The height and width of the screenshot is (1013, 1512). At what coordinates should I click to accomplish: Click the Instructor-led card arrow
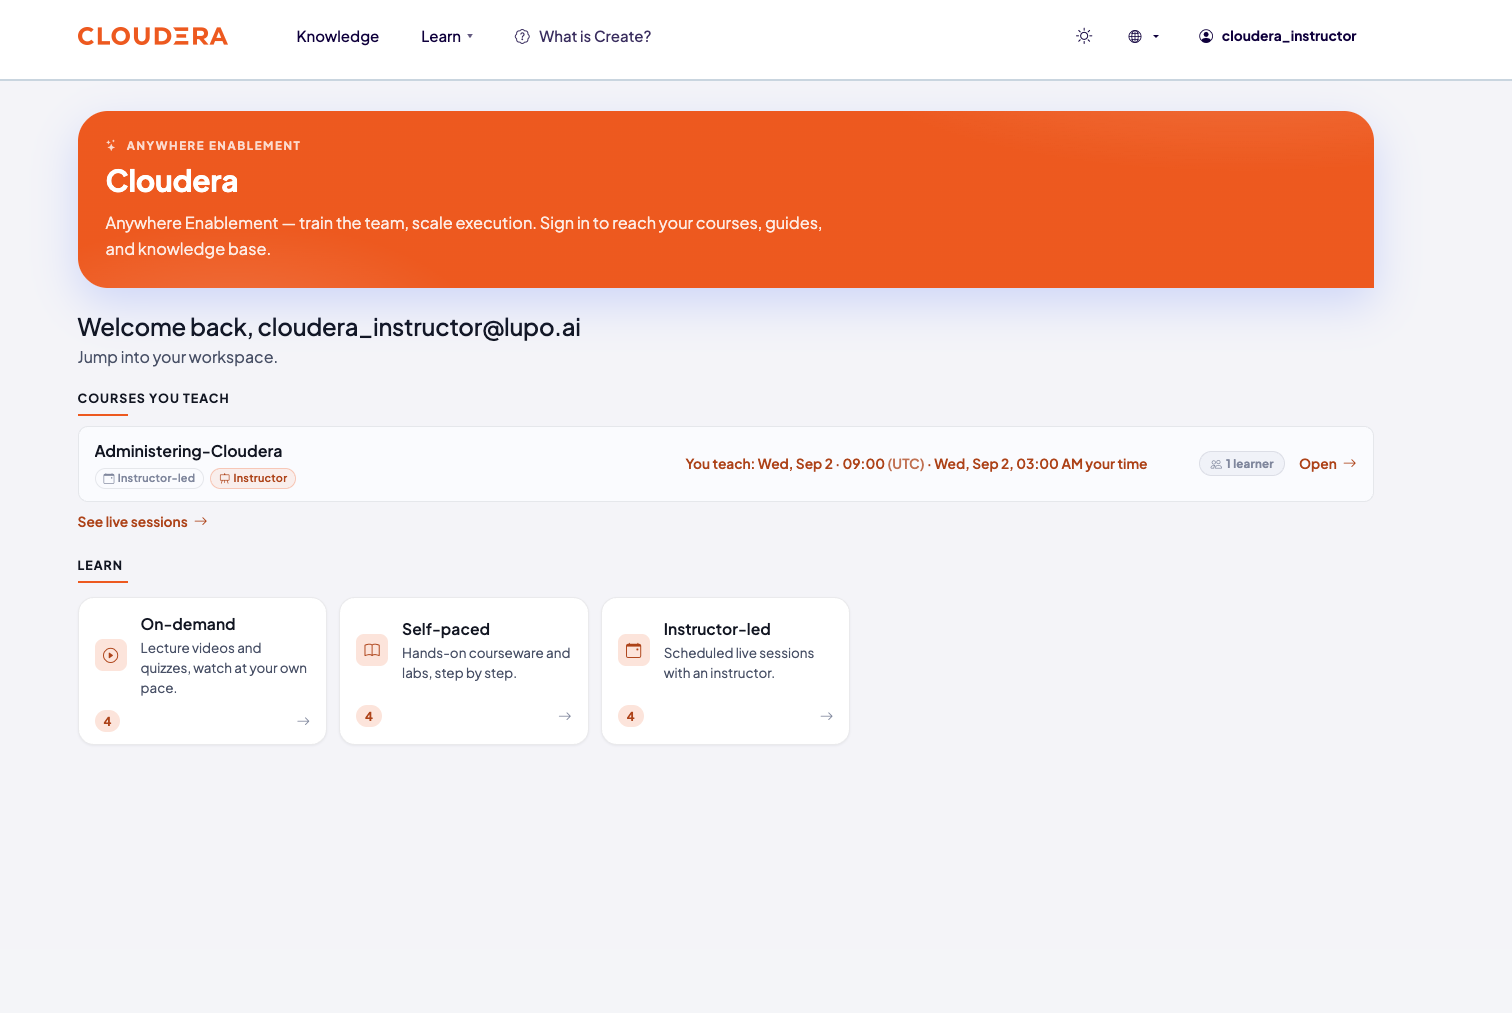(827, 716)
